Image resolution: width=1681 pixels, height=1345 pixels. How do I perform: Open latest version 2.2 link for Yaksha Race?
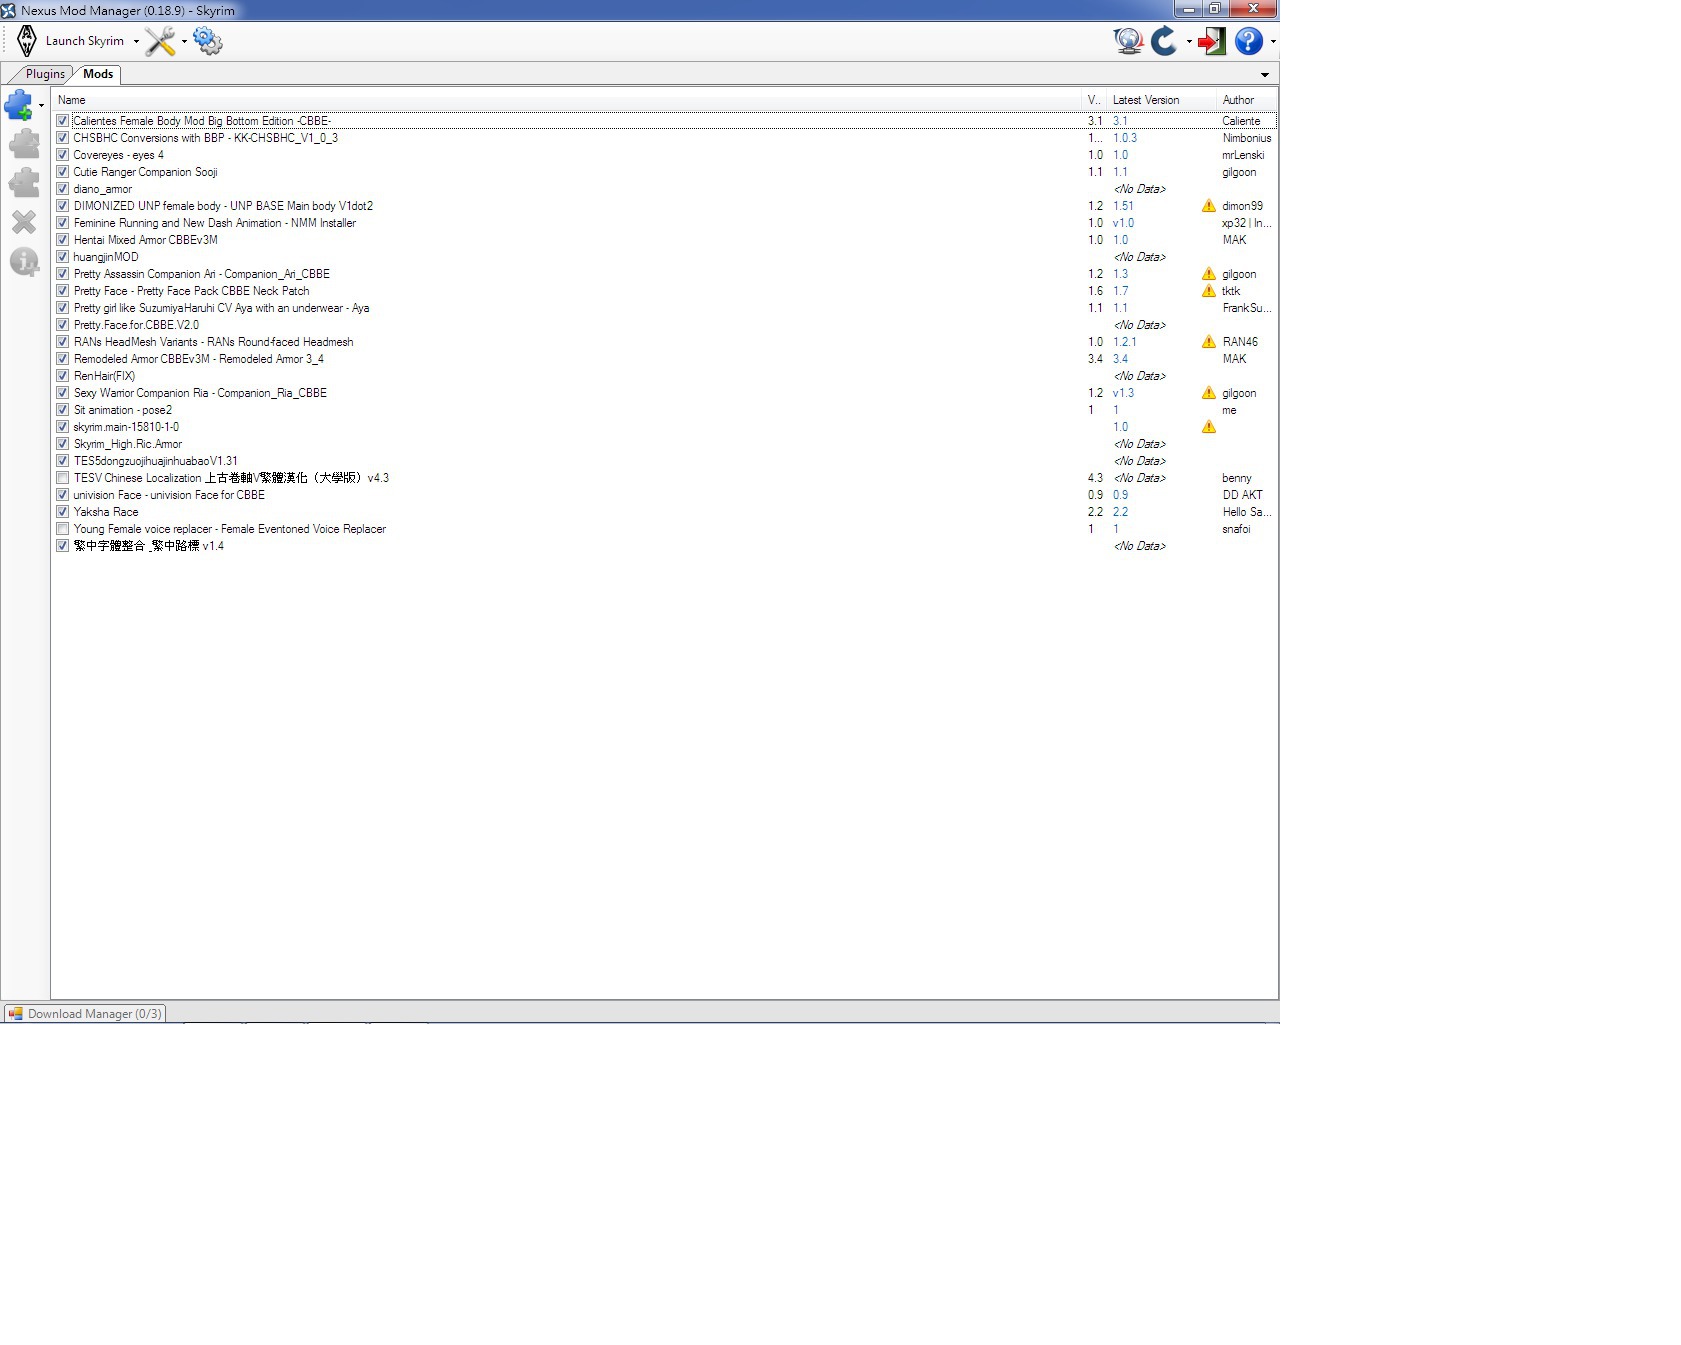pos(1120,512)
